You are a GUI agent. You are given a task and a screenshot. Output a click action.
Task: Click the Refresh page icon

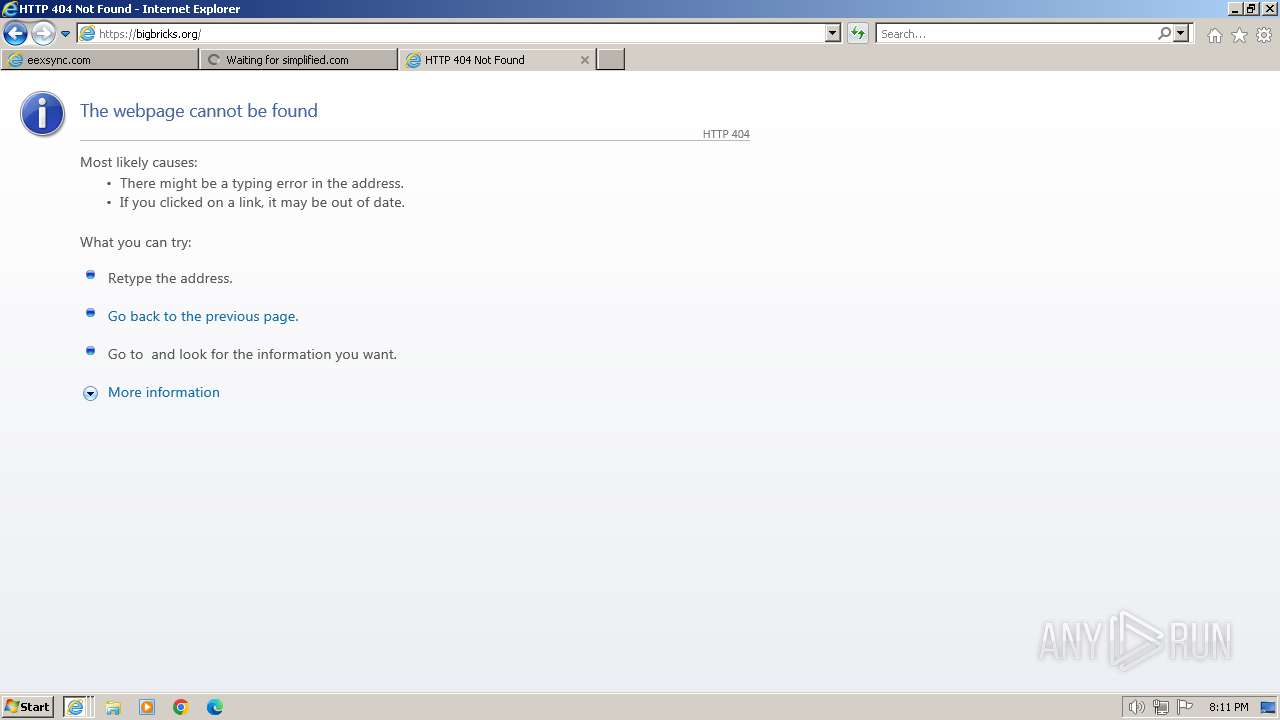click(857, 33)
